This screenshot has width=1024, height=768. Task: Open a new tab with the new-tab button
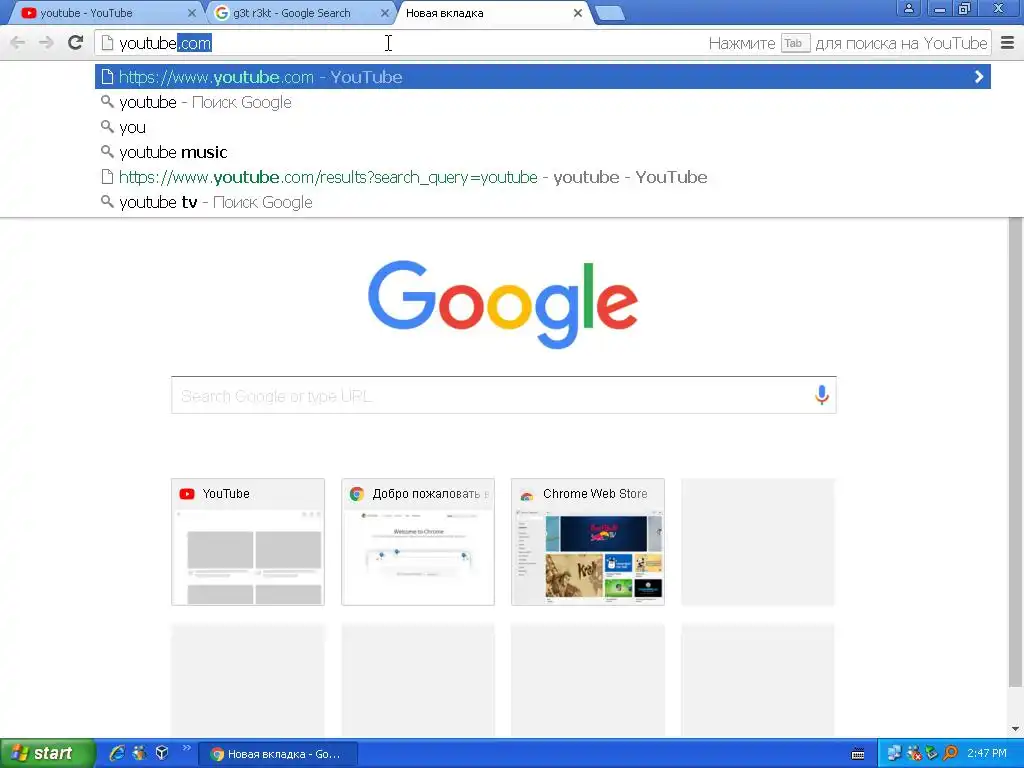pos(610,13)
